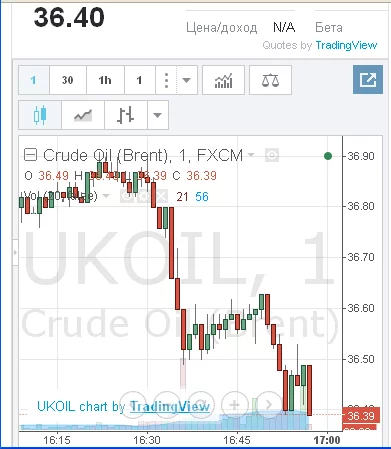Screen dimensions: 391x449
Task: Select the candlestick chart style
Action: point(40,115)
